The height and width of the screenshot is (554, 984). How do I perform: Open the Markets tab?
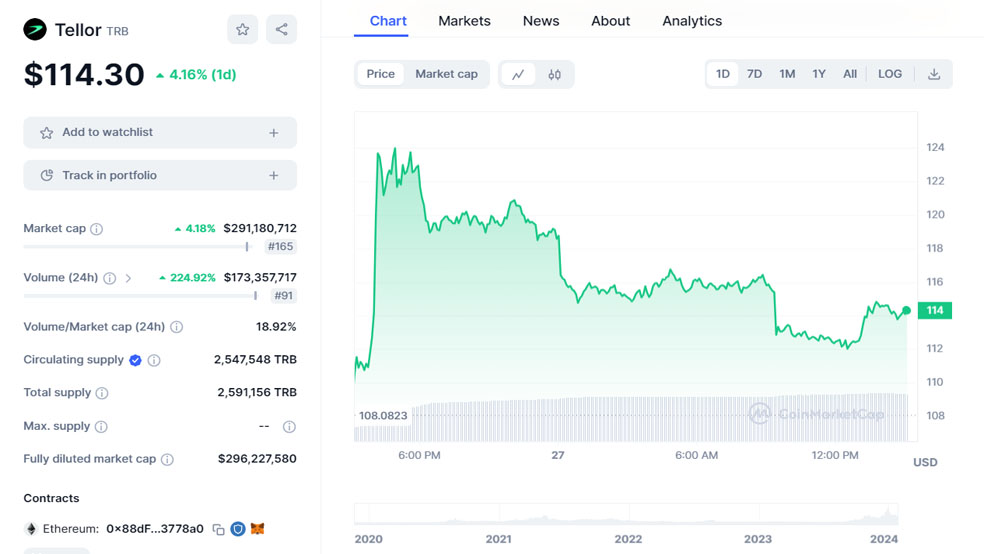(464, 21)
